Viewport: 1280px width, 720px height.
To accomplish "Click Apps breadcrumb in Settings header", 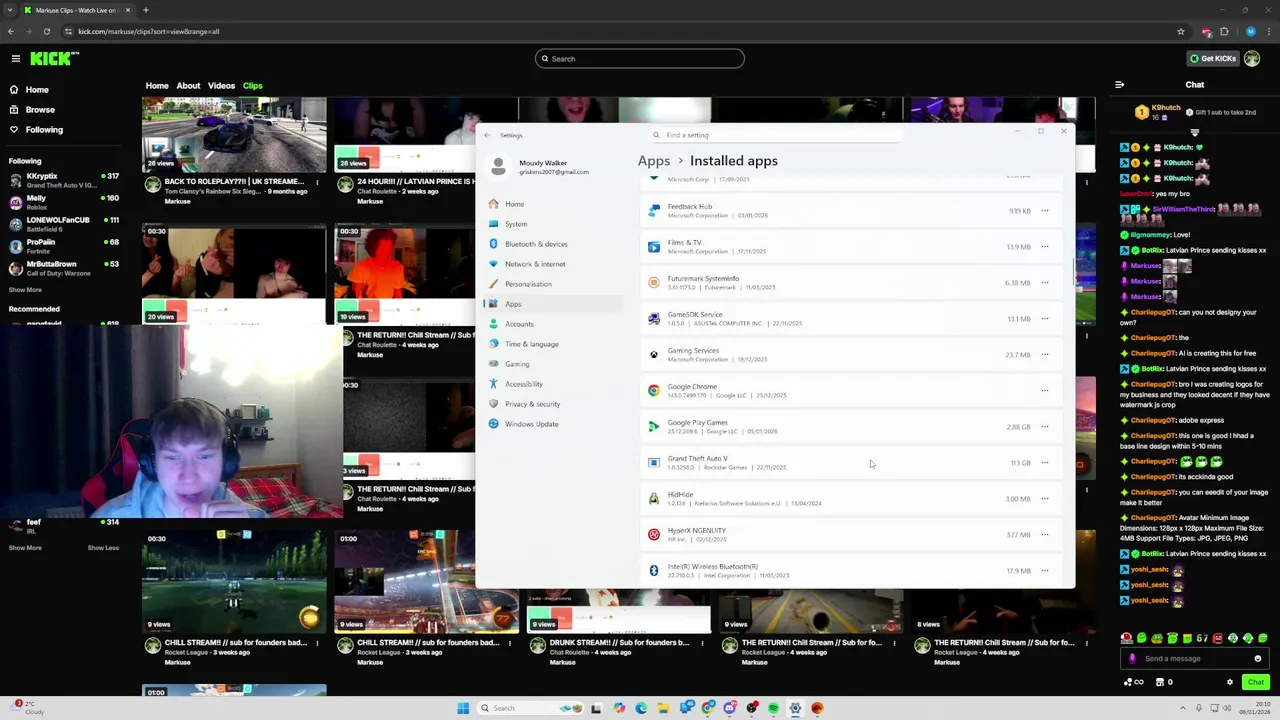I will pos(654,161).
